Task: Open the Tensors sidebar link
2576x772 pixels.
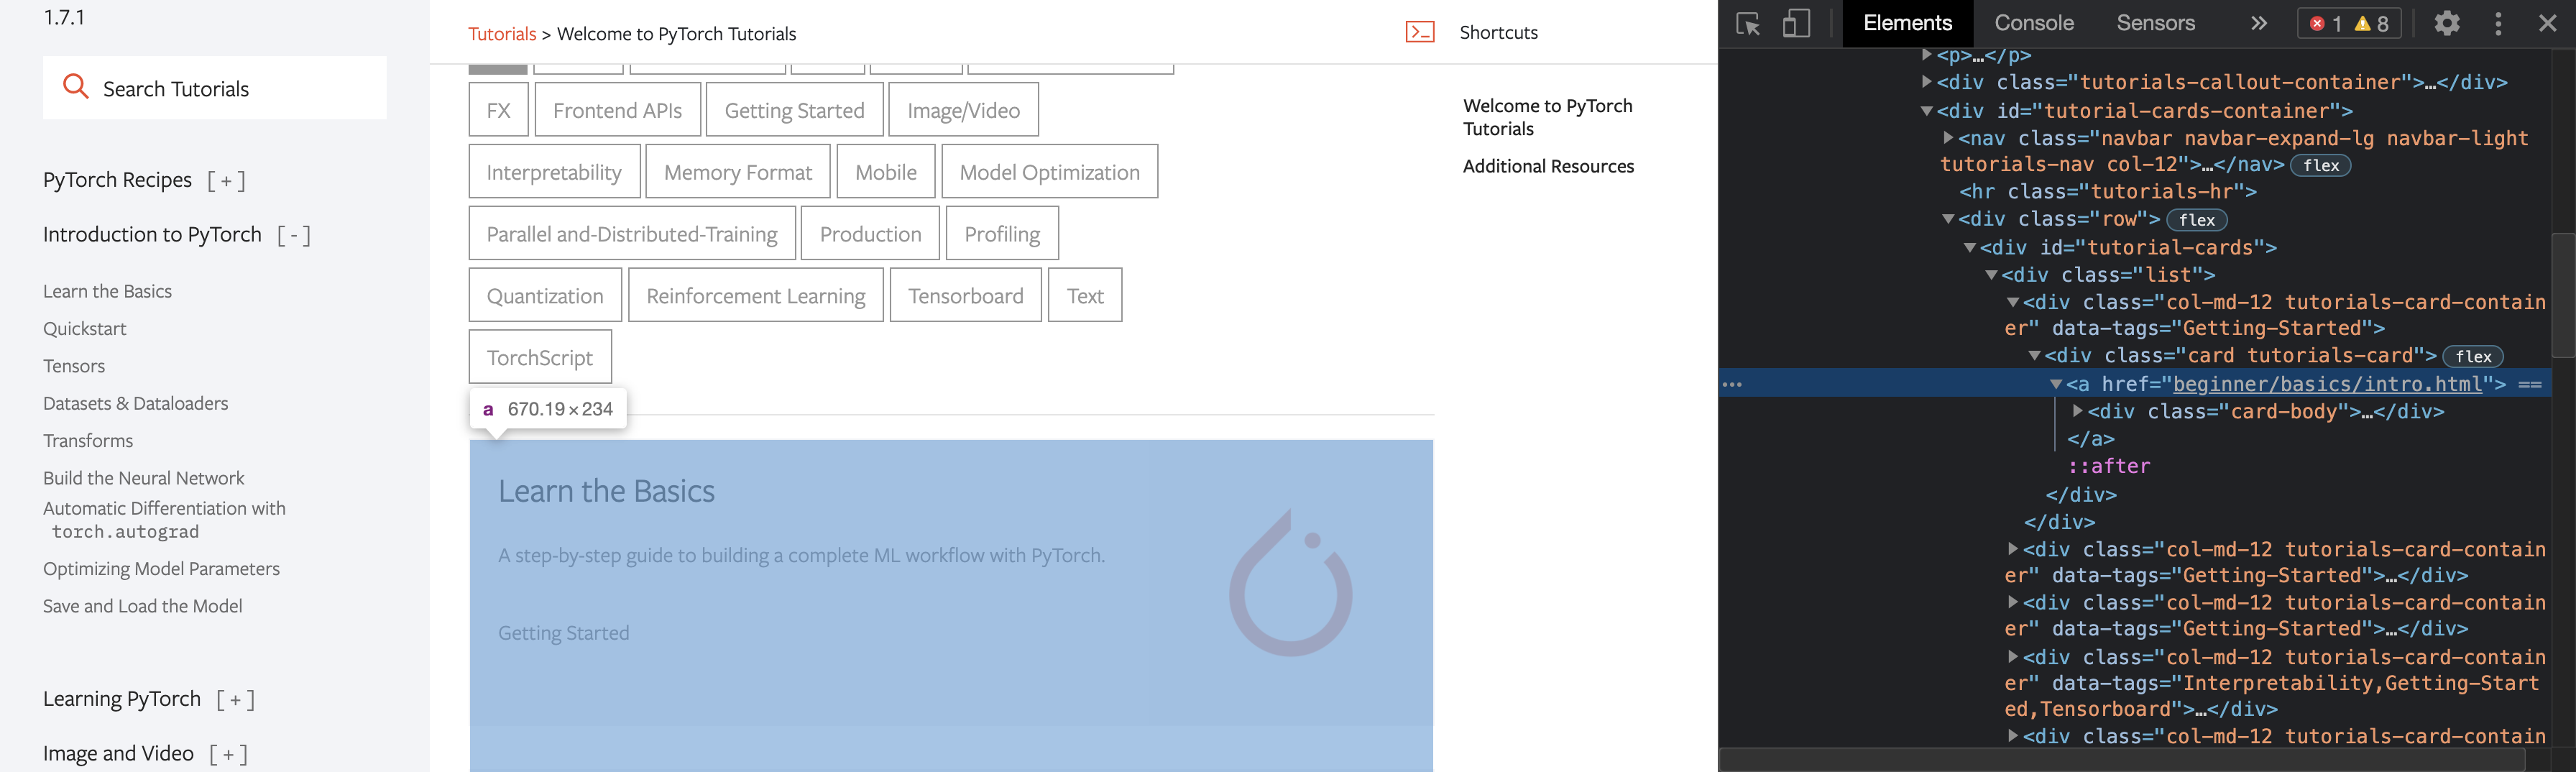Action: click(x=74, y=366)
